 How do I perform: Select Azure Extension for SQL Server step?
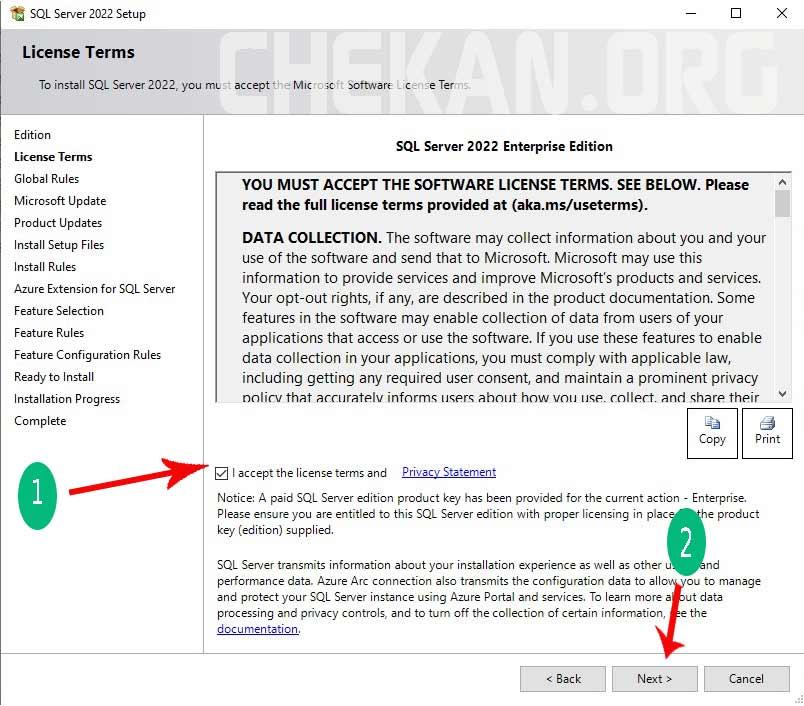tap(94, 289)
